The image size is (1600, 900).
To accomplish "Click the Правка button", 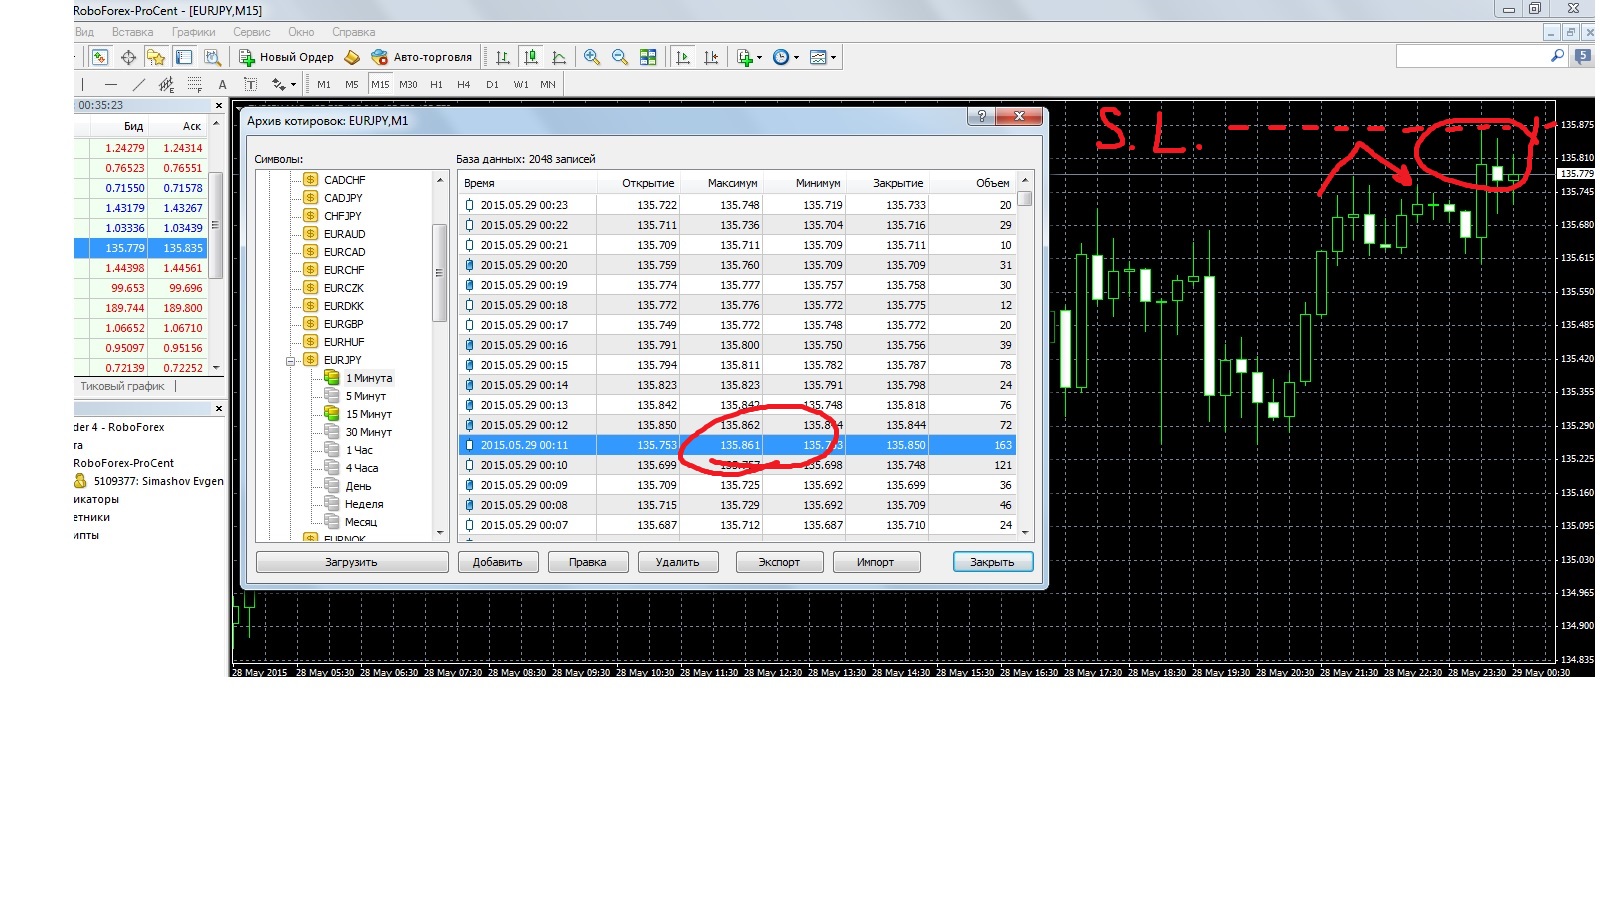I will (x=588, y=562).
